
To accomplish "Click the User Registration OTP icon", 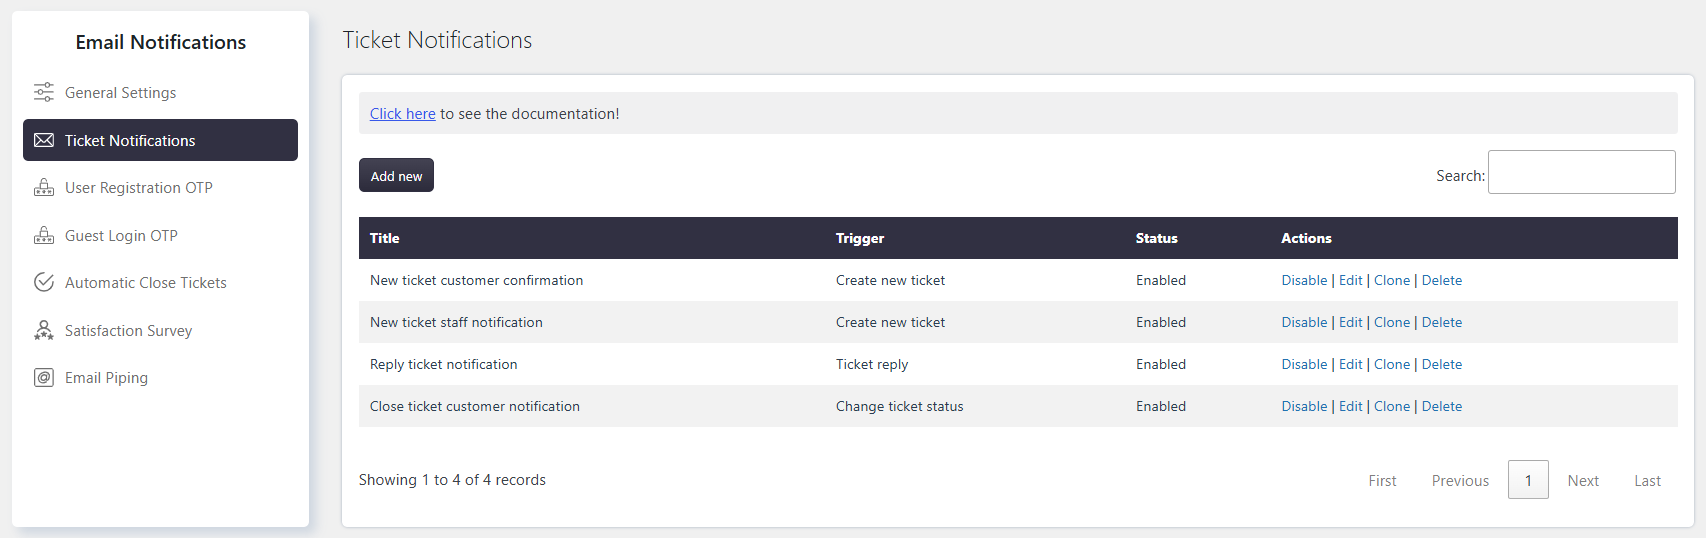I will point(44,187).
